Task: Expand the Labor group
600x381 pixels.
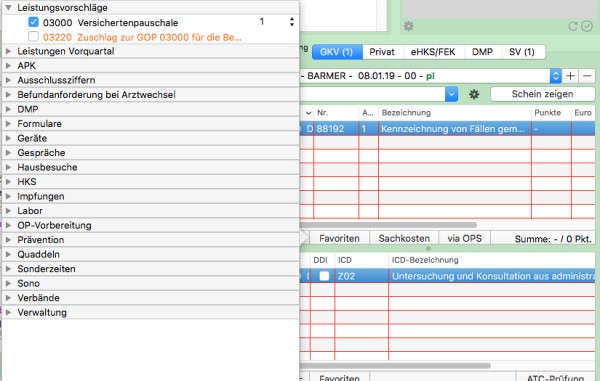Action: pos(8,211)
